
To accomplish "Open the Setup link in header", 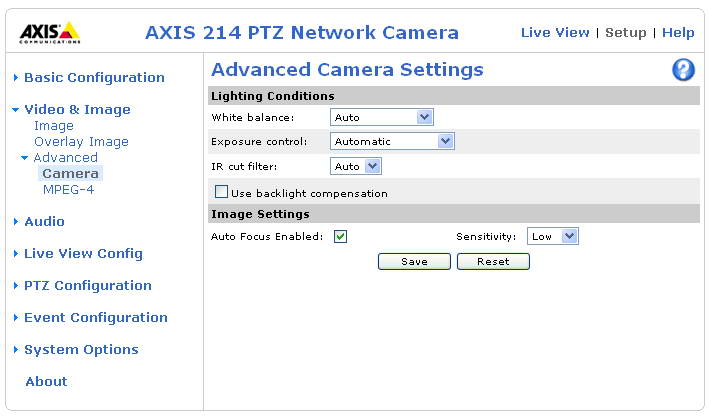I will click(626, 33).
